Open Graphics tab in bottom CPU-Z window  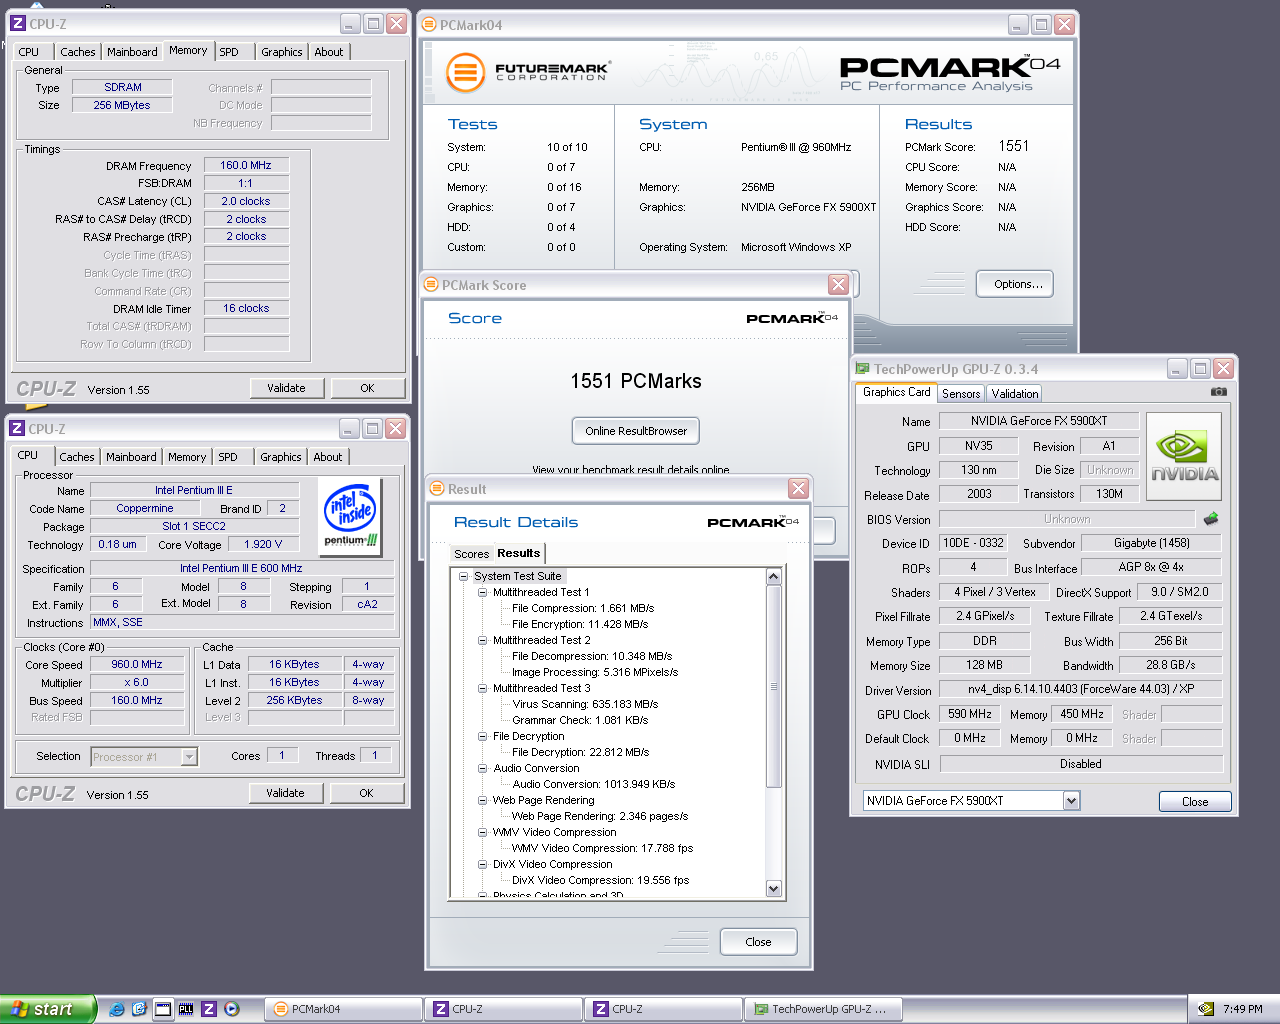point(280,457)
